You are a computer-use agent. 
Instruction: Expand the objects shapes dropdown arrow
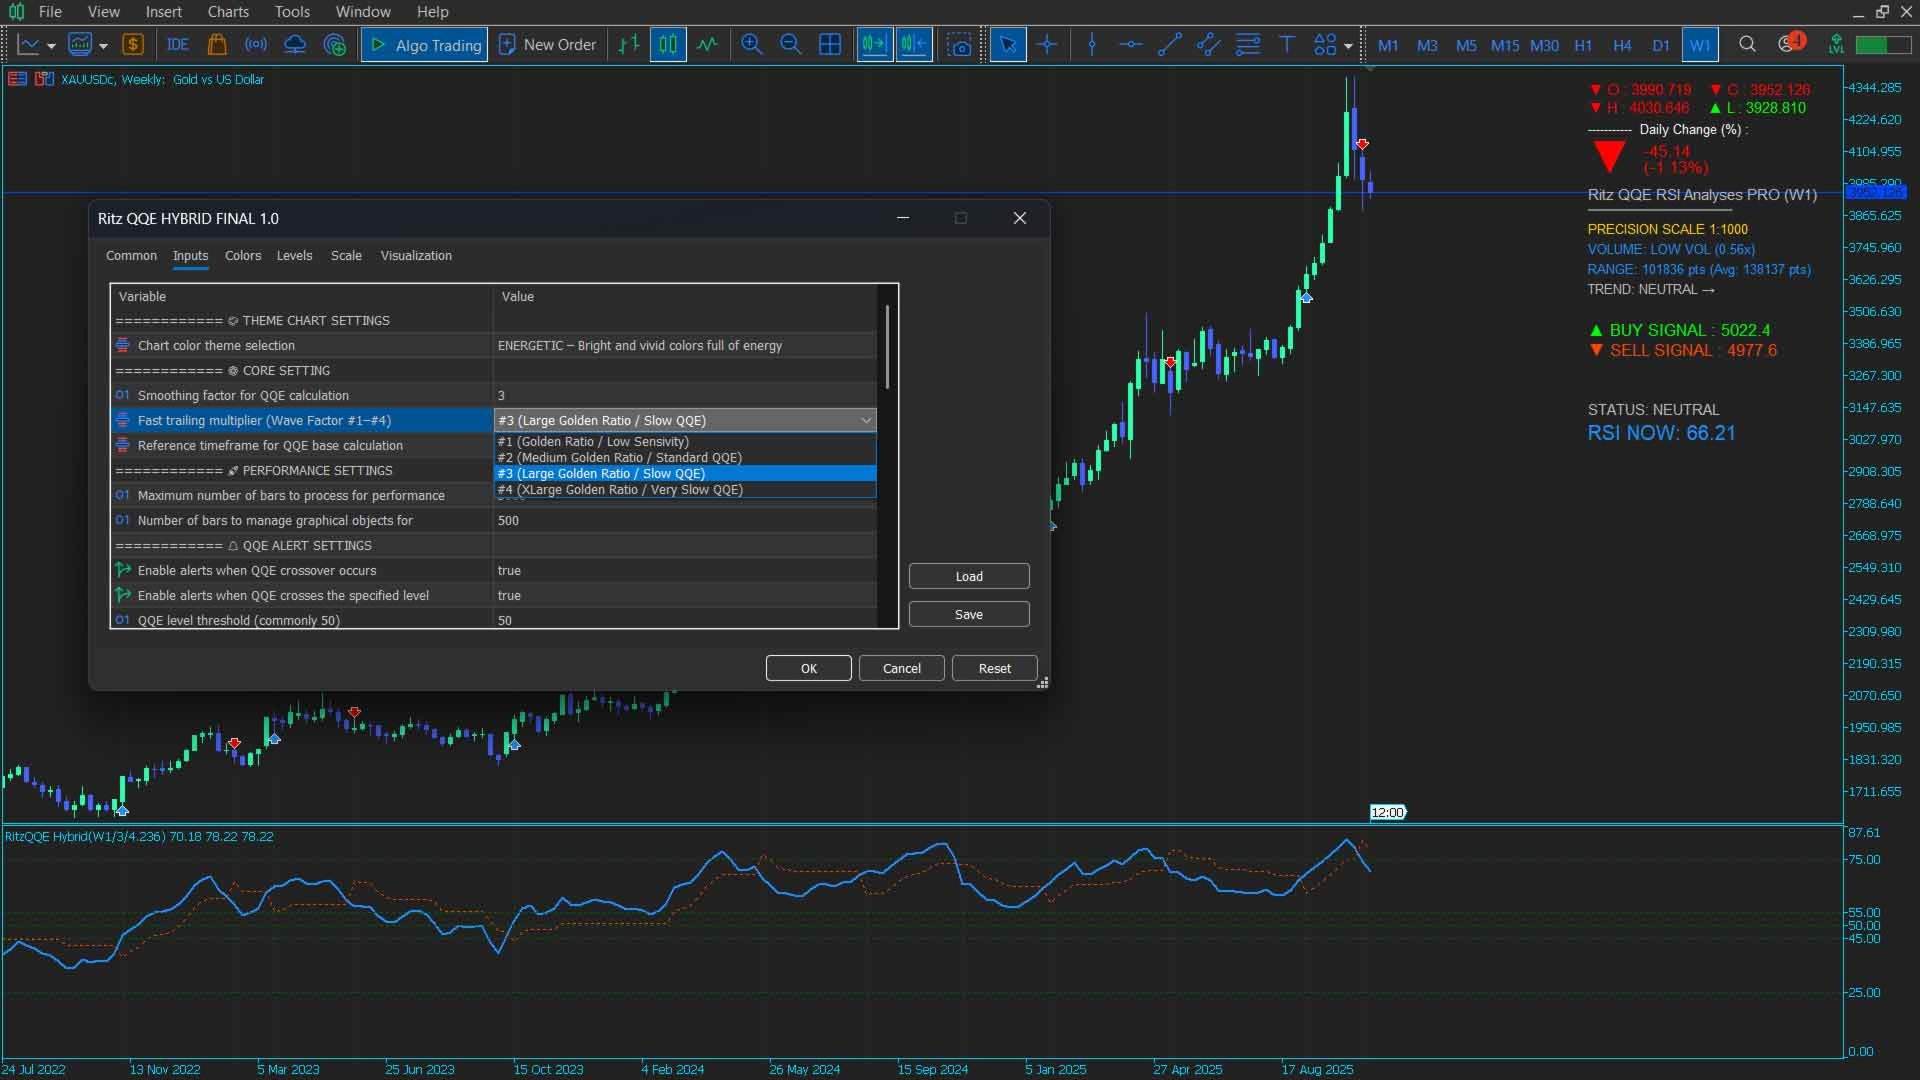pyautogui.click(x=1348, y=46)
